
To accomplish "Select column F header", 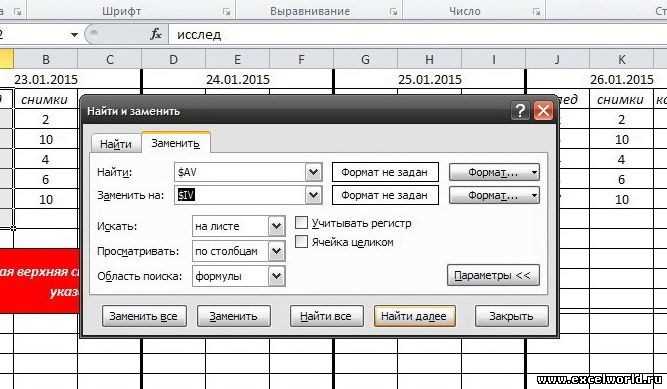I will coord(301,59).
